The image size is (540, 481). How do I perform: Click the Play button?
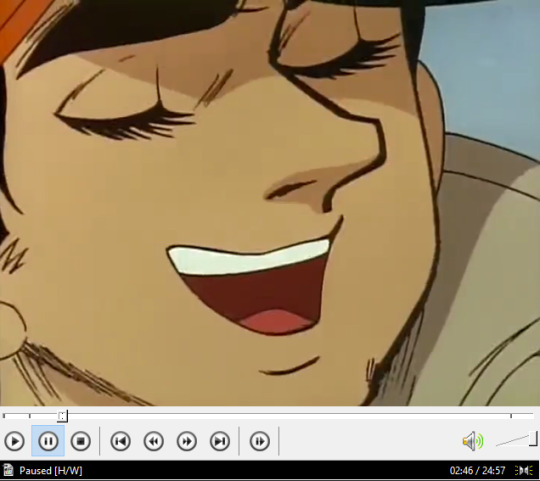click(x=14, y=441)
